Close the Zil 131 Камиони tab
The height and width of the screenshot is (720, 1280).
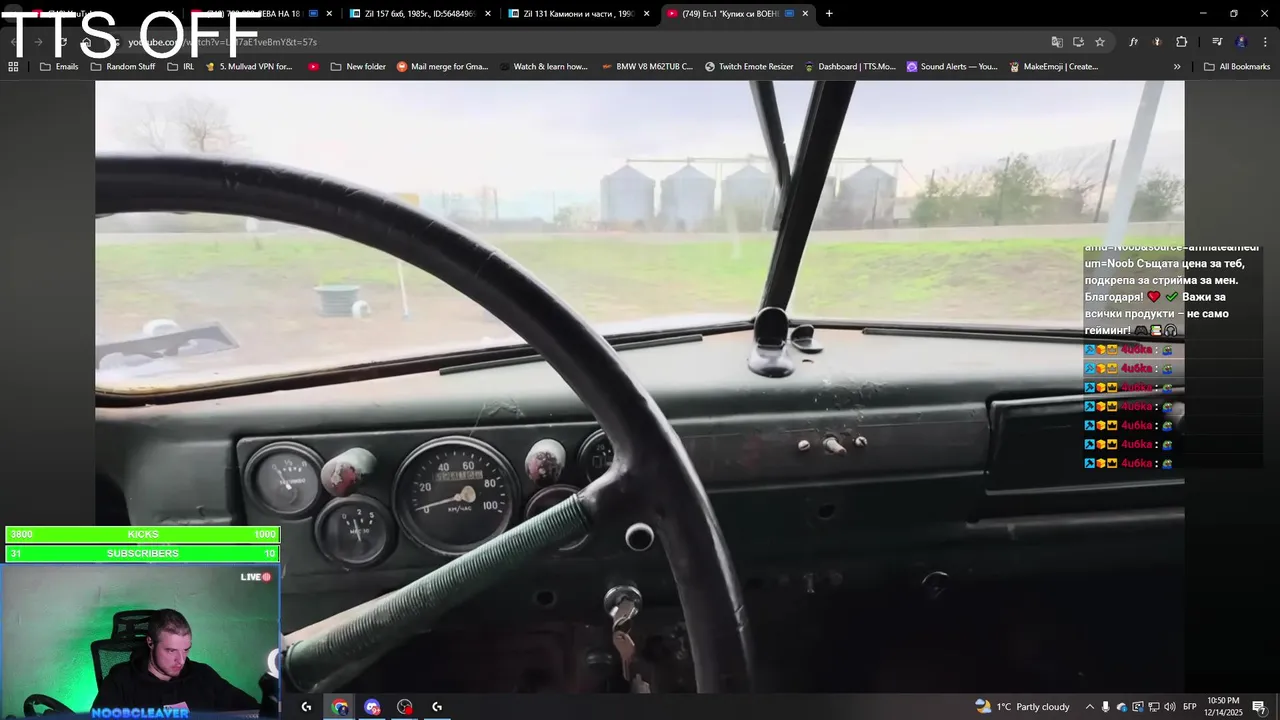tap(646, 14)
